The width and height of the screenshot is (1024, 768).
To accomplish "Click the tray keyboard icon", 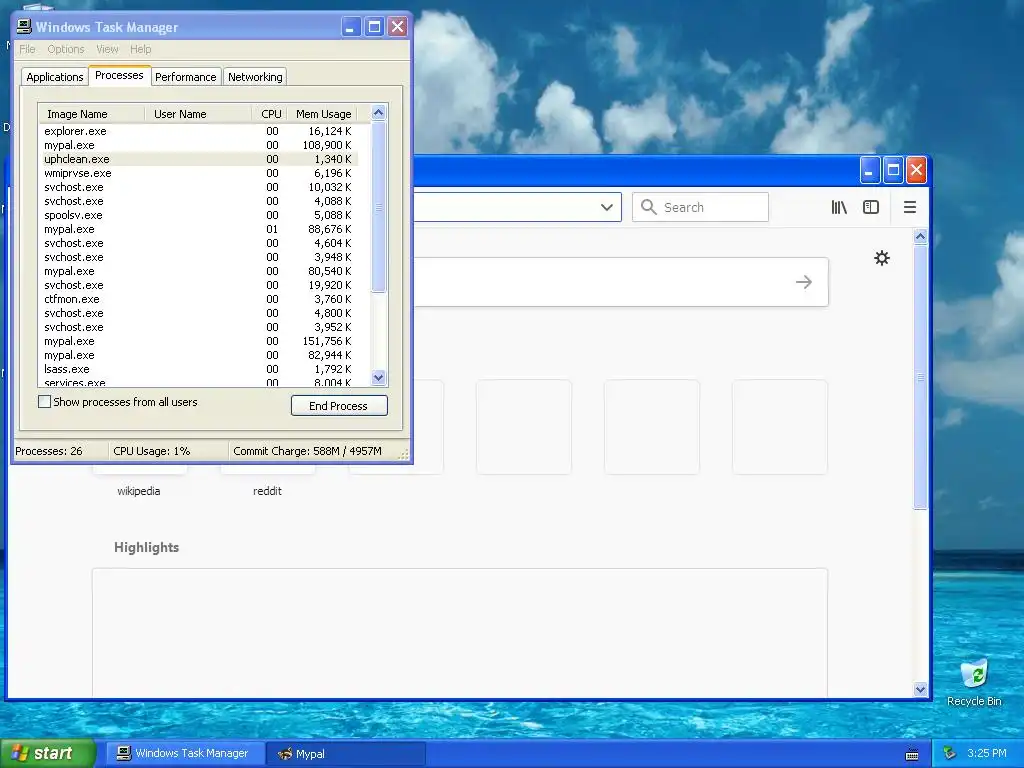I will coord(912,754).
